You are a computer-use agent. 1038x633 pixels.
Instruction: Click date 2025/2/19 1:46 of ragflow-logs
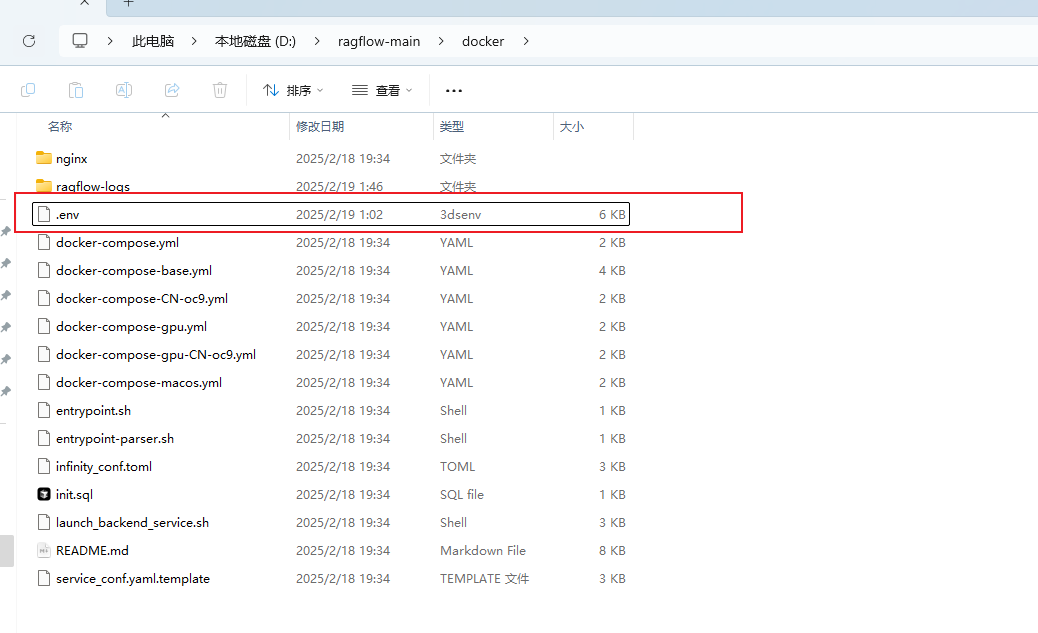339,187
